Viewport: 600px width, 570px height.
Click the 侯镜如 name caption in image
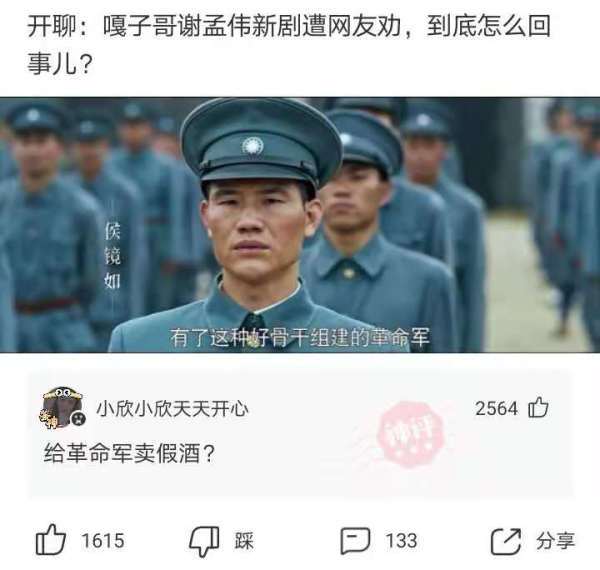112,256
